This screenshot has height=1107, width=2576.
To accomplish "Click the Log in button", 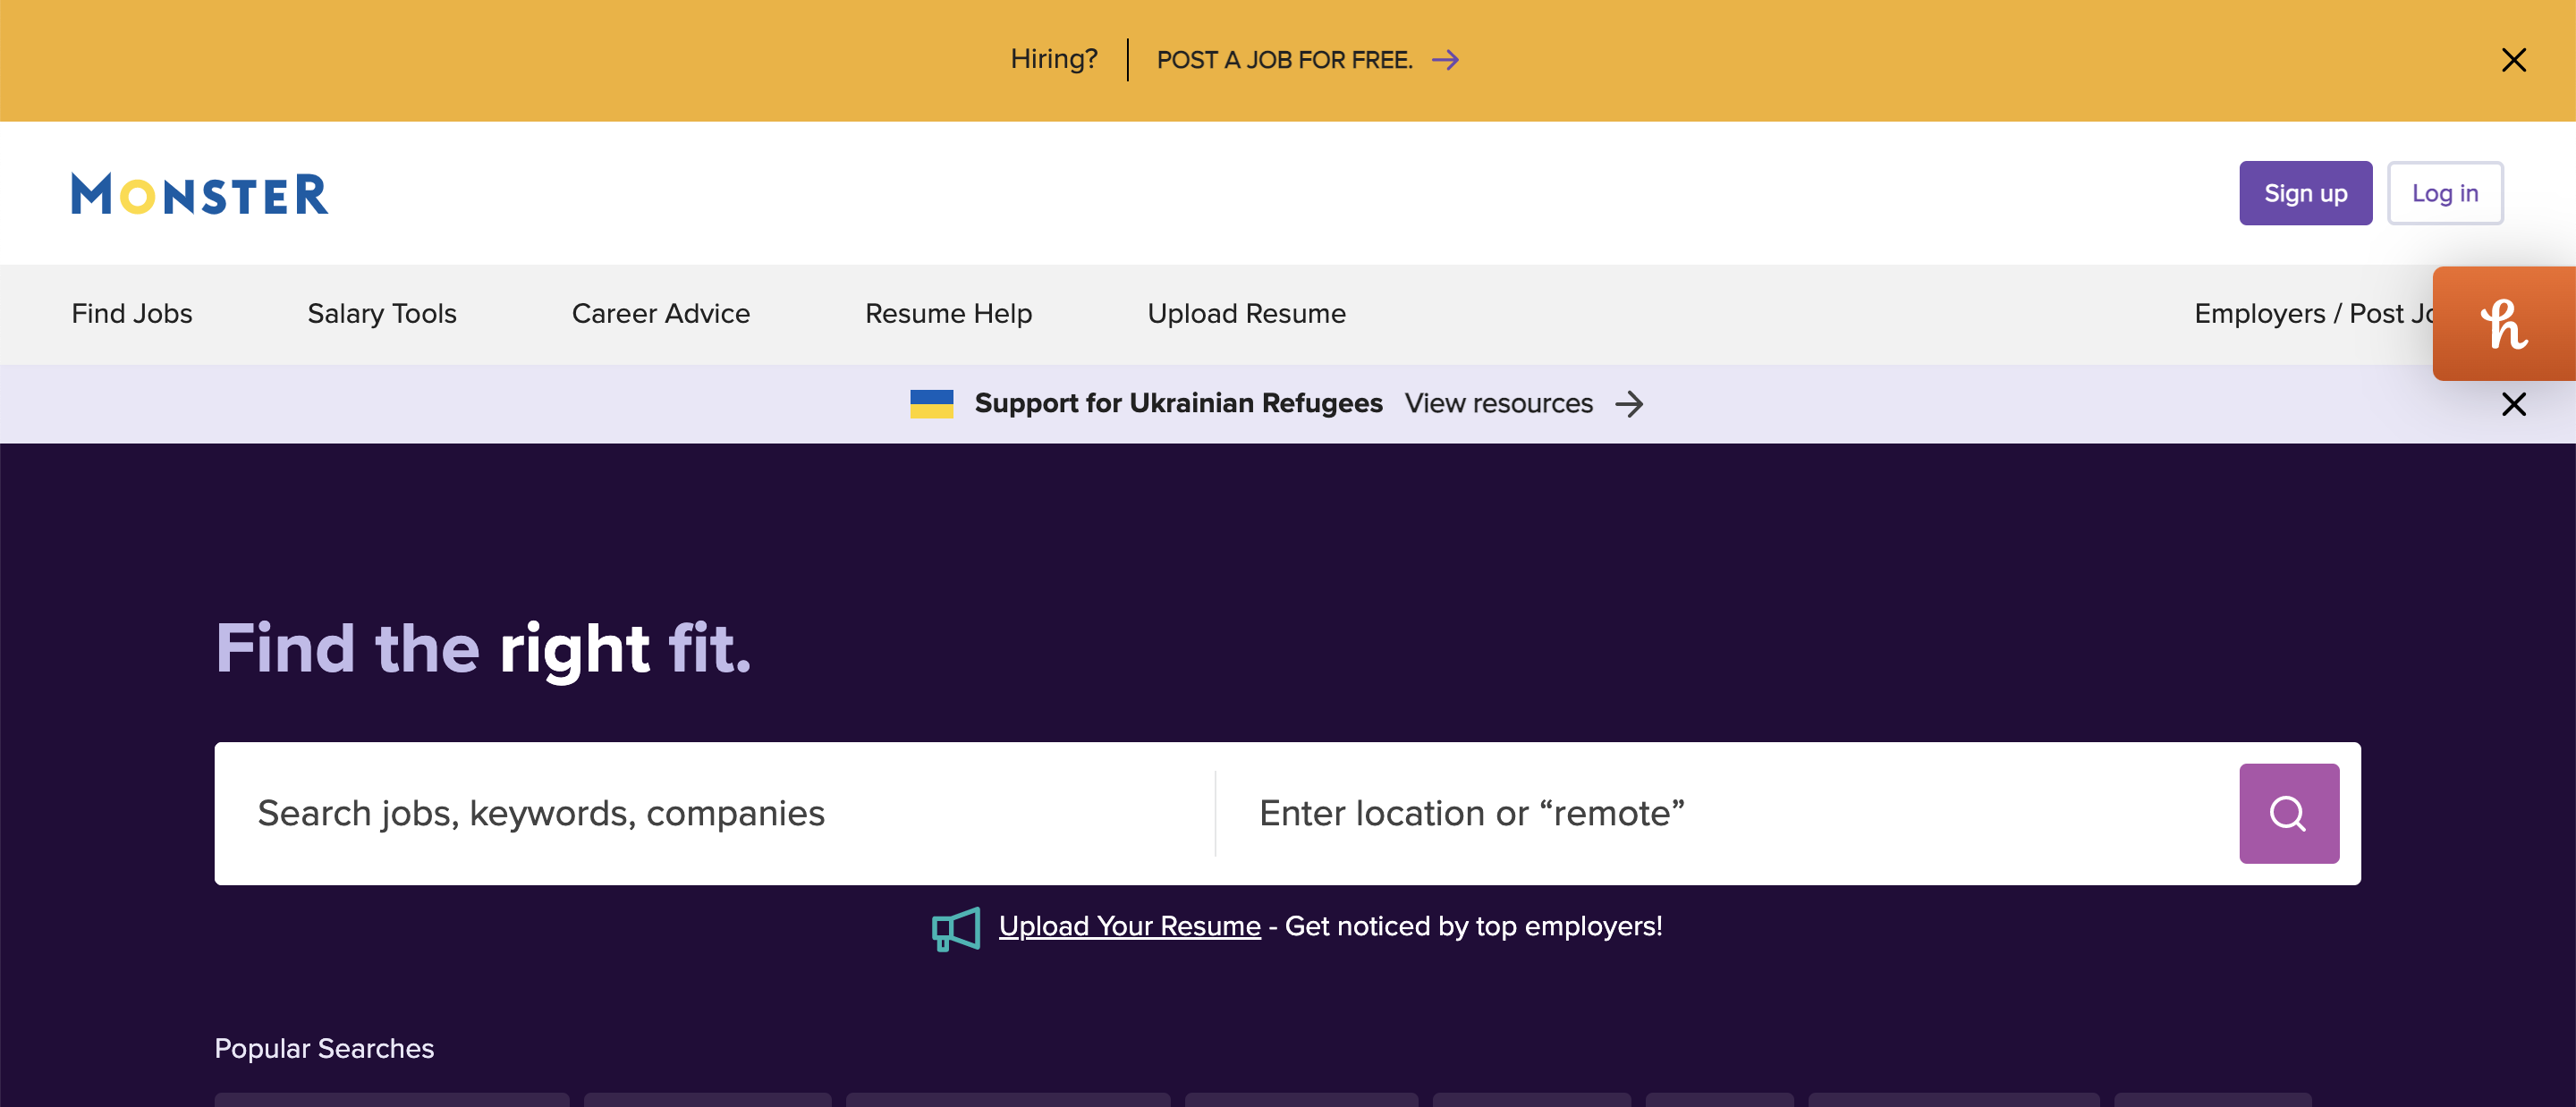I will [2445, 193].
